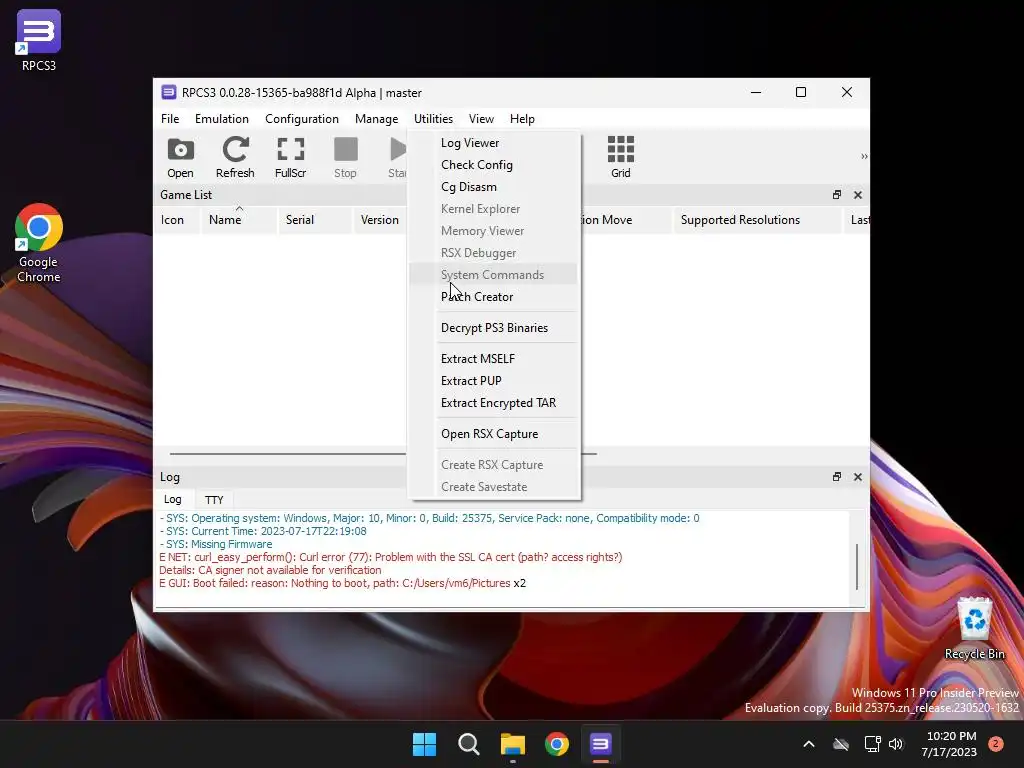Open the File menu
The height and width of the screenshot is (768, 1024).
170,119
